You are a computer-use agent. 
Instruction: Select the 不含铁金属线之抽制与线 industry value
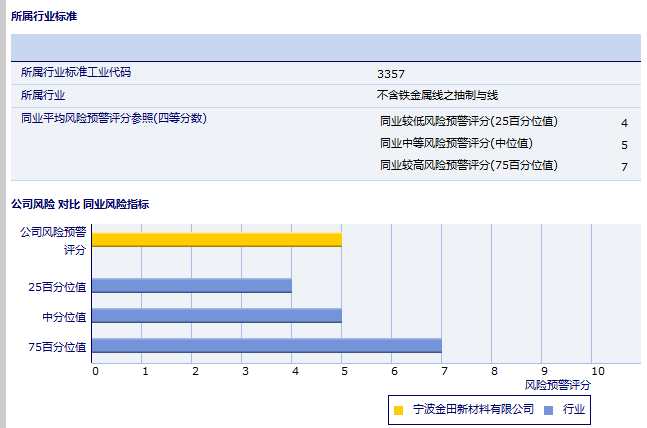(437, 96)
